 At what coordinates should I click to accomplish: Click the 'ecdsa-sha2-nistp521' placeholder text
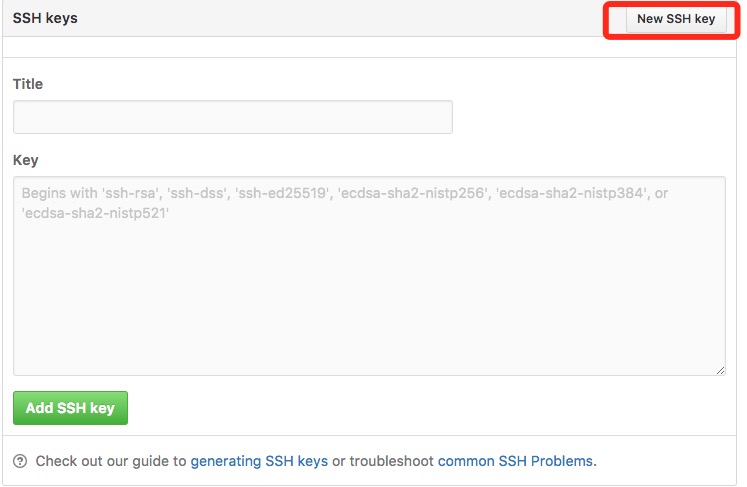click(95, 213)
